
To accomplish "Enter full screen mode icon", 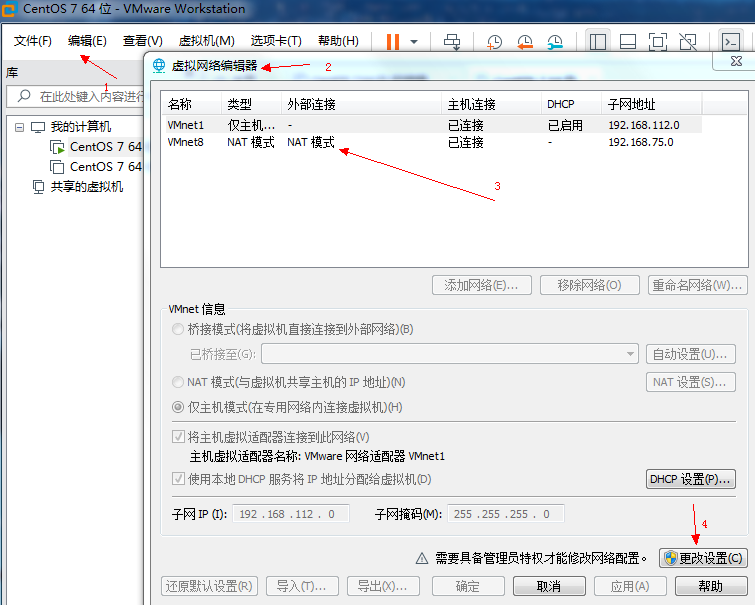I will 658,42.
